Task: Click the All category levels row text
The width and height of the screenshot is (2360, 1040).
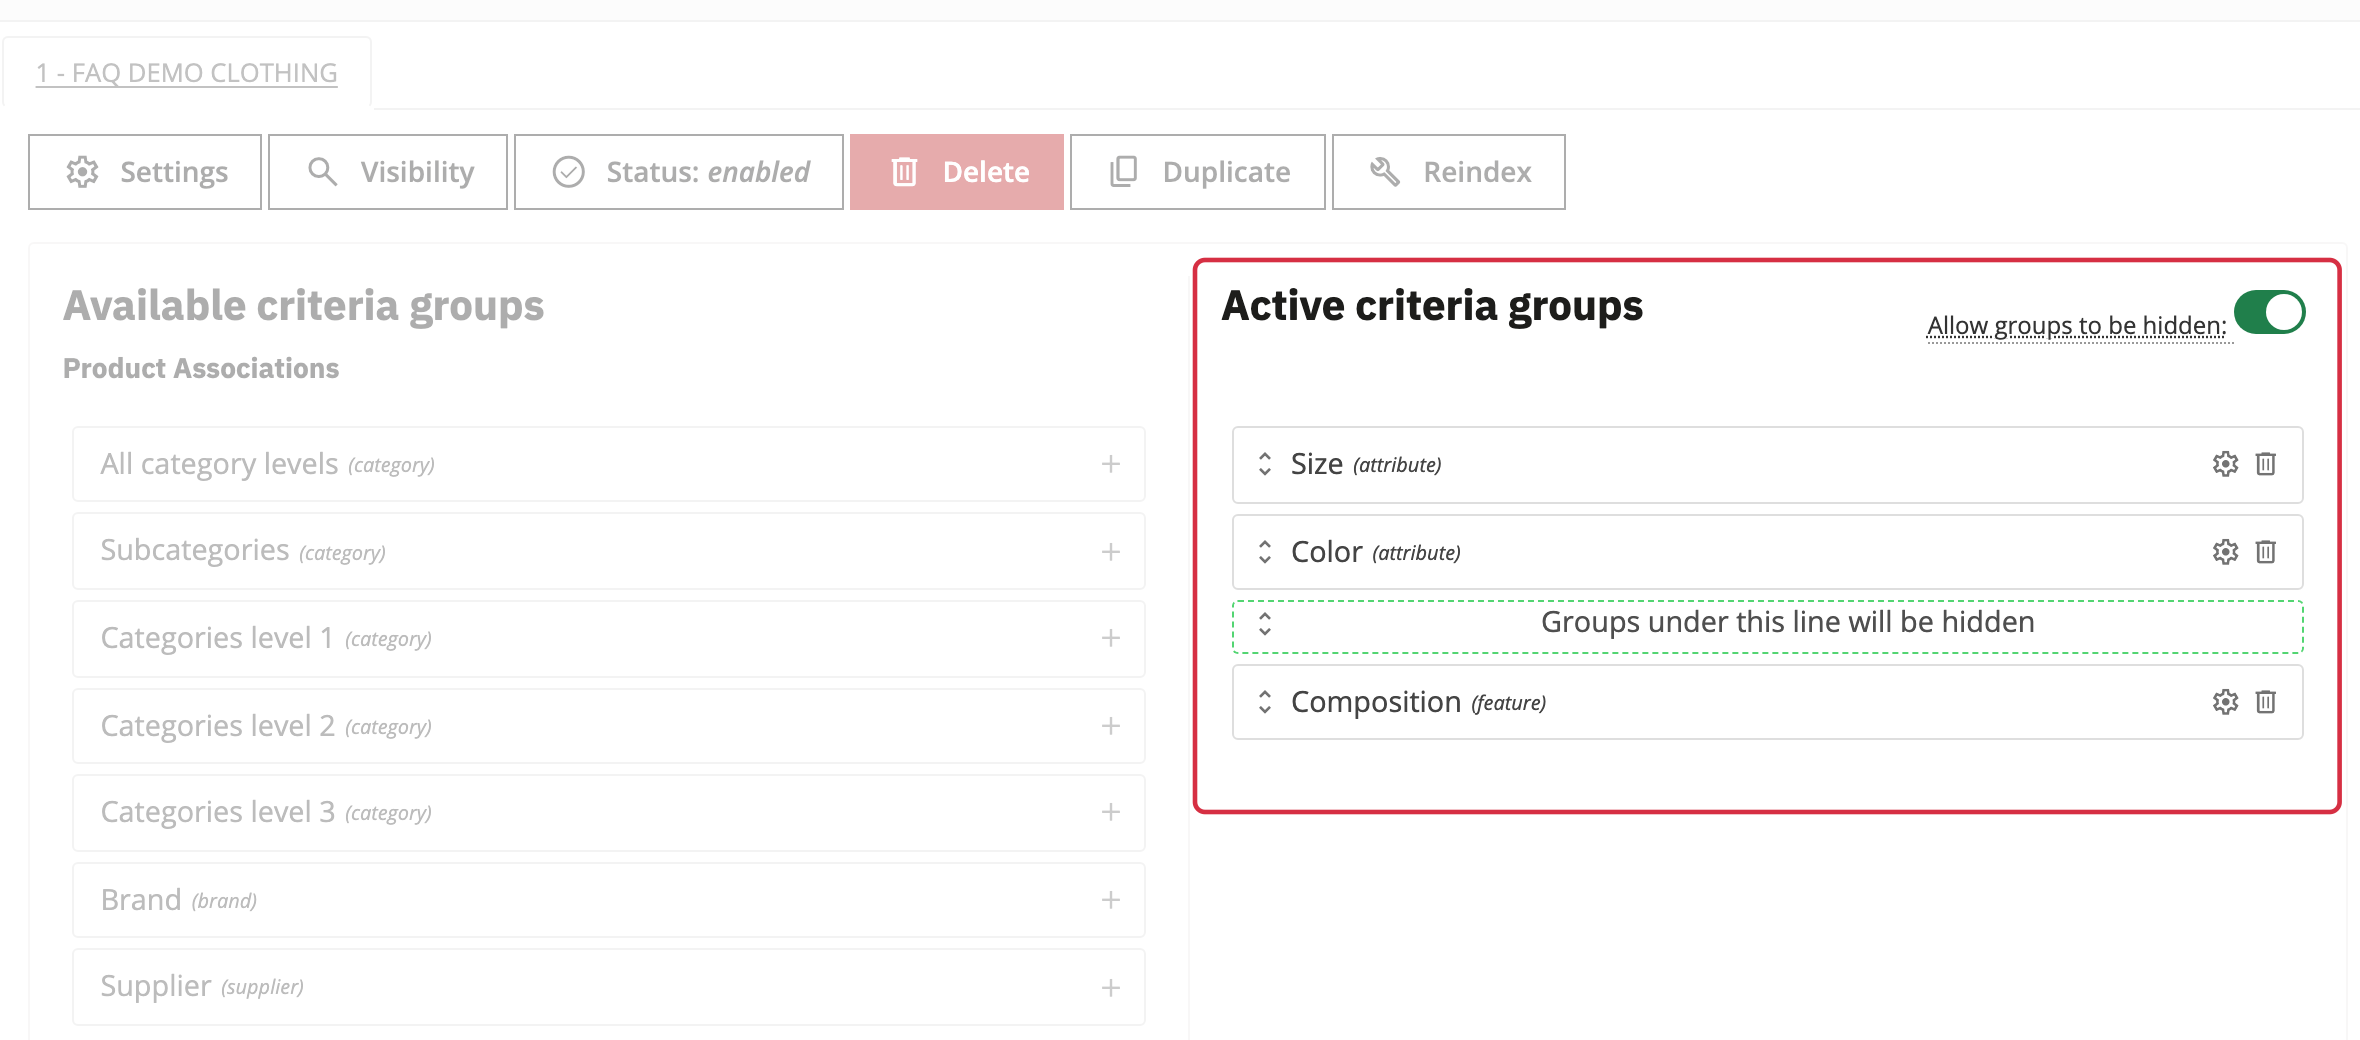Action: tap(268, 464)
